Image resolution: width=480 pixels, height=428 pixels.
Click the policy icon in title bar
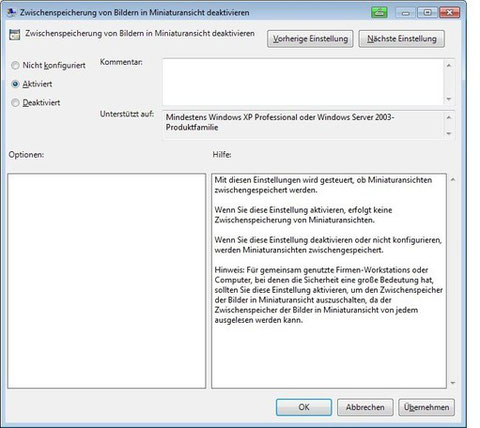click(x=12, y=13)
